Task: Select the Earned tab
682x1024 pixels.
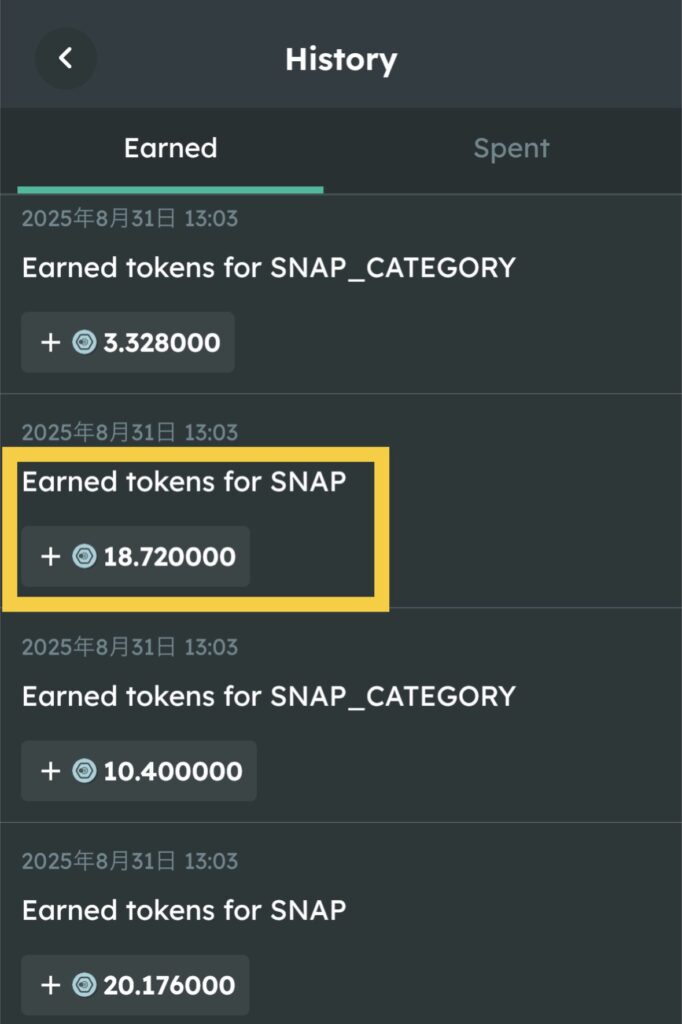Action: [170, 148]
